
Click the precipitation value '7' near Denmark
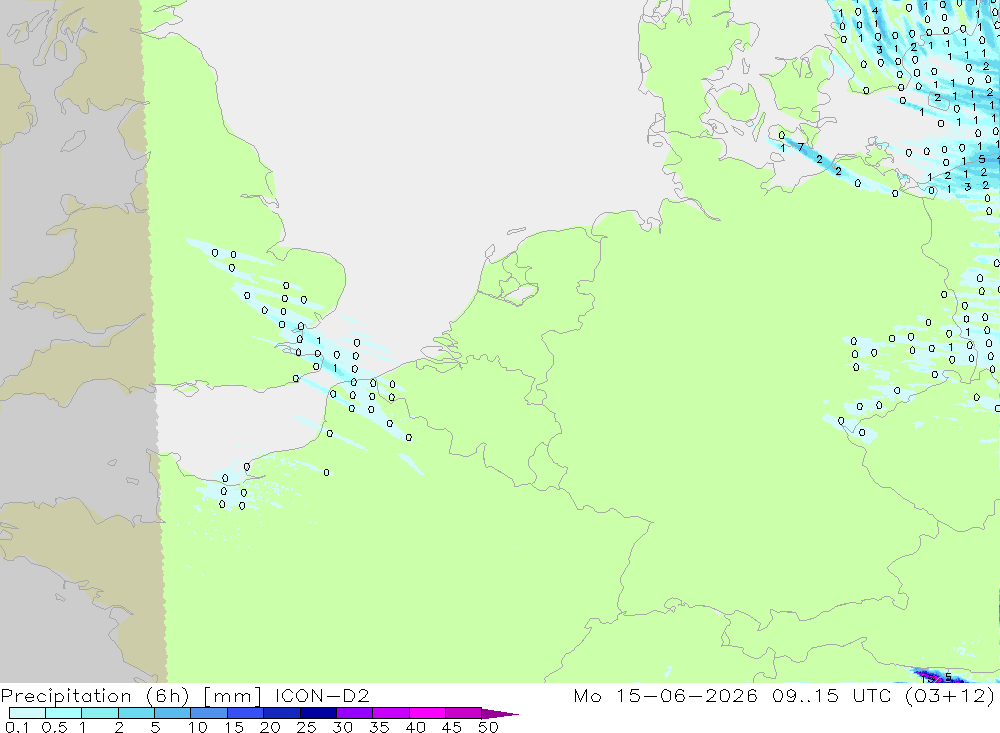(x=801, y=147)
